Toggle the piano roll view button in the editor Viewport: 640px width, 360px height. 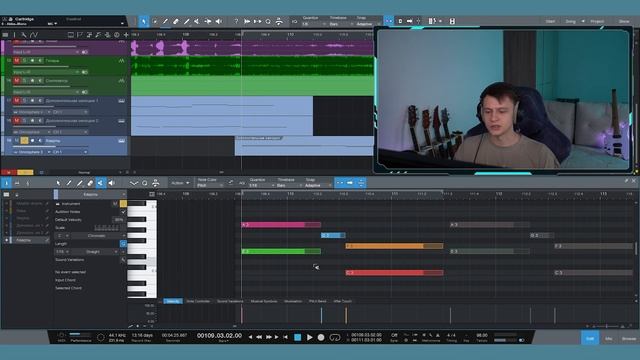(x=6, y=183)
